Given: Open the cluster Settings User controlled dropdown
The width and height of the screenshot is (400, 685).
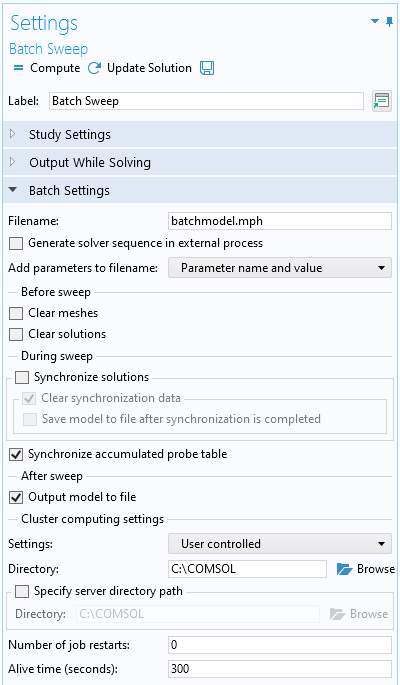Looking at the screenshot, I should (x=280, y=544).
